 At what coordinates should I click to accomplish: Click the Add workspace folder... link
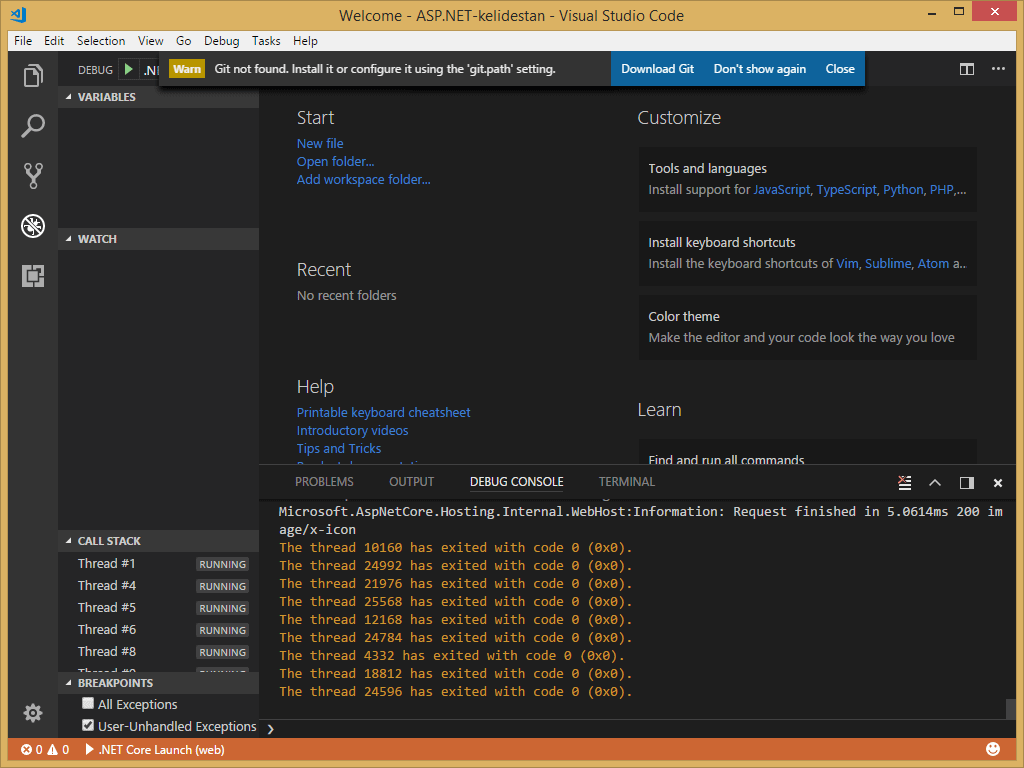tap(363, 180)
